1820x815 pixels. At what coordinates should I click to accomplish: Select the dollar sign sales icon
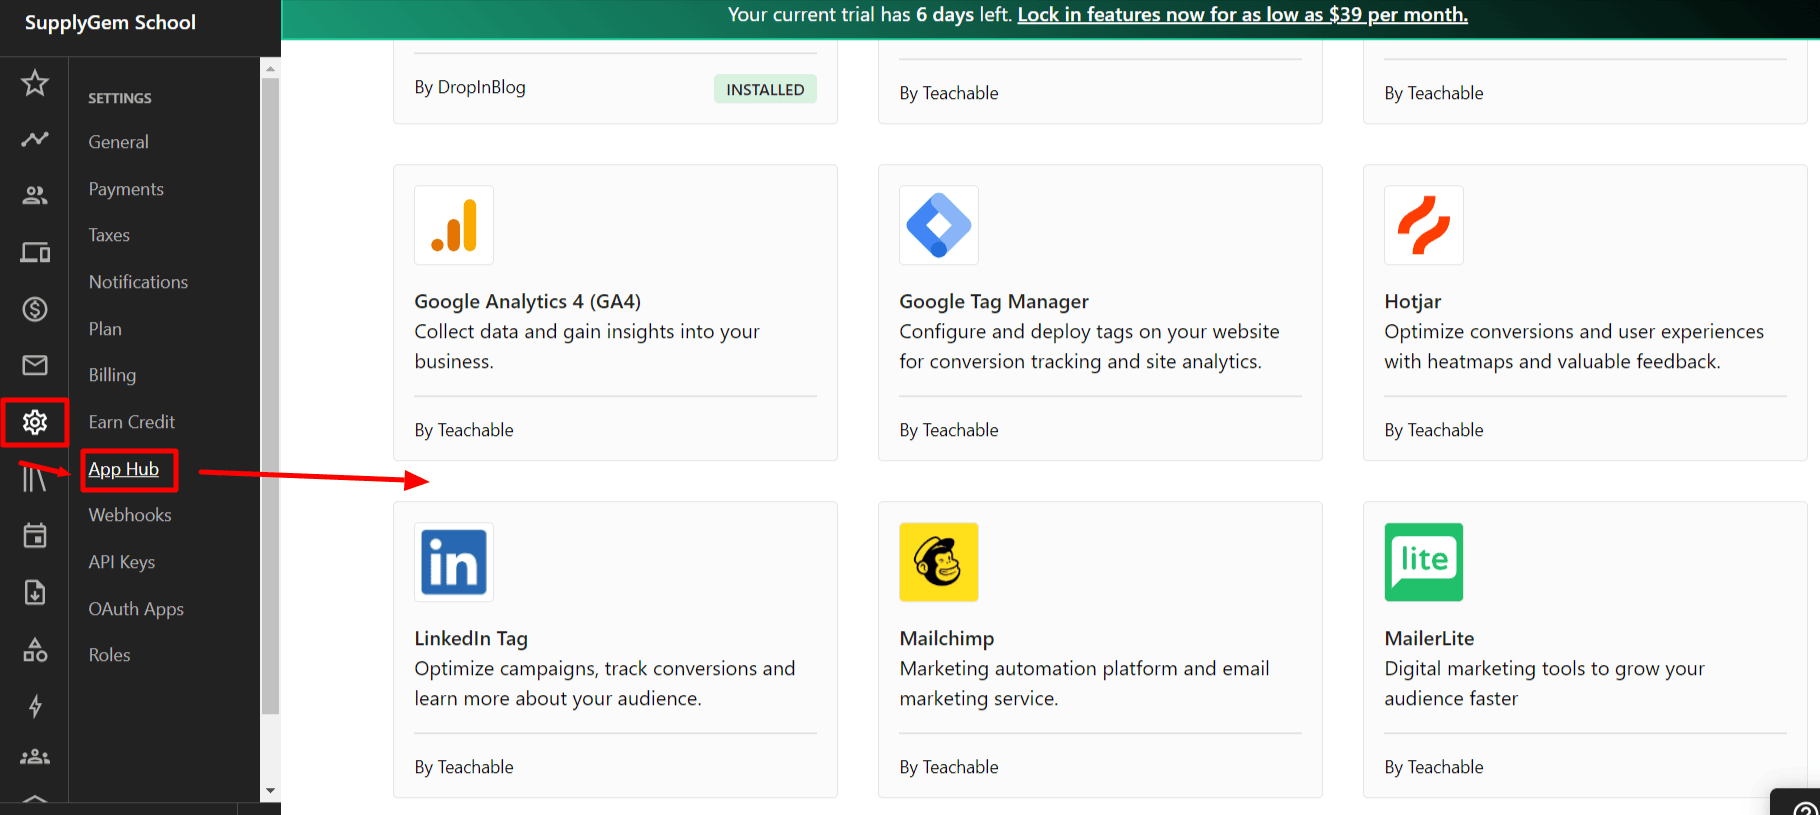coord(35,309)
